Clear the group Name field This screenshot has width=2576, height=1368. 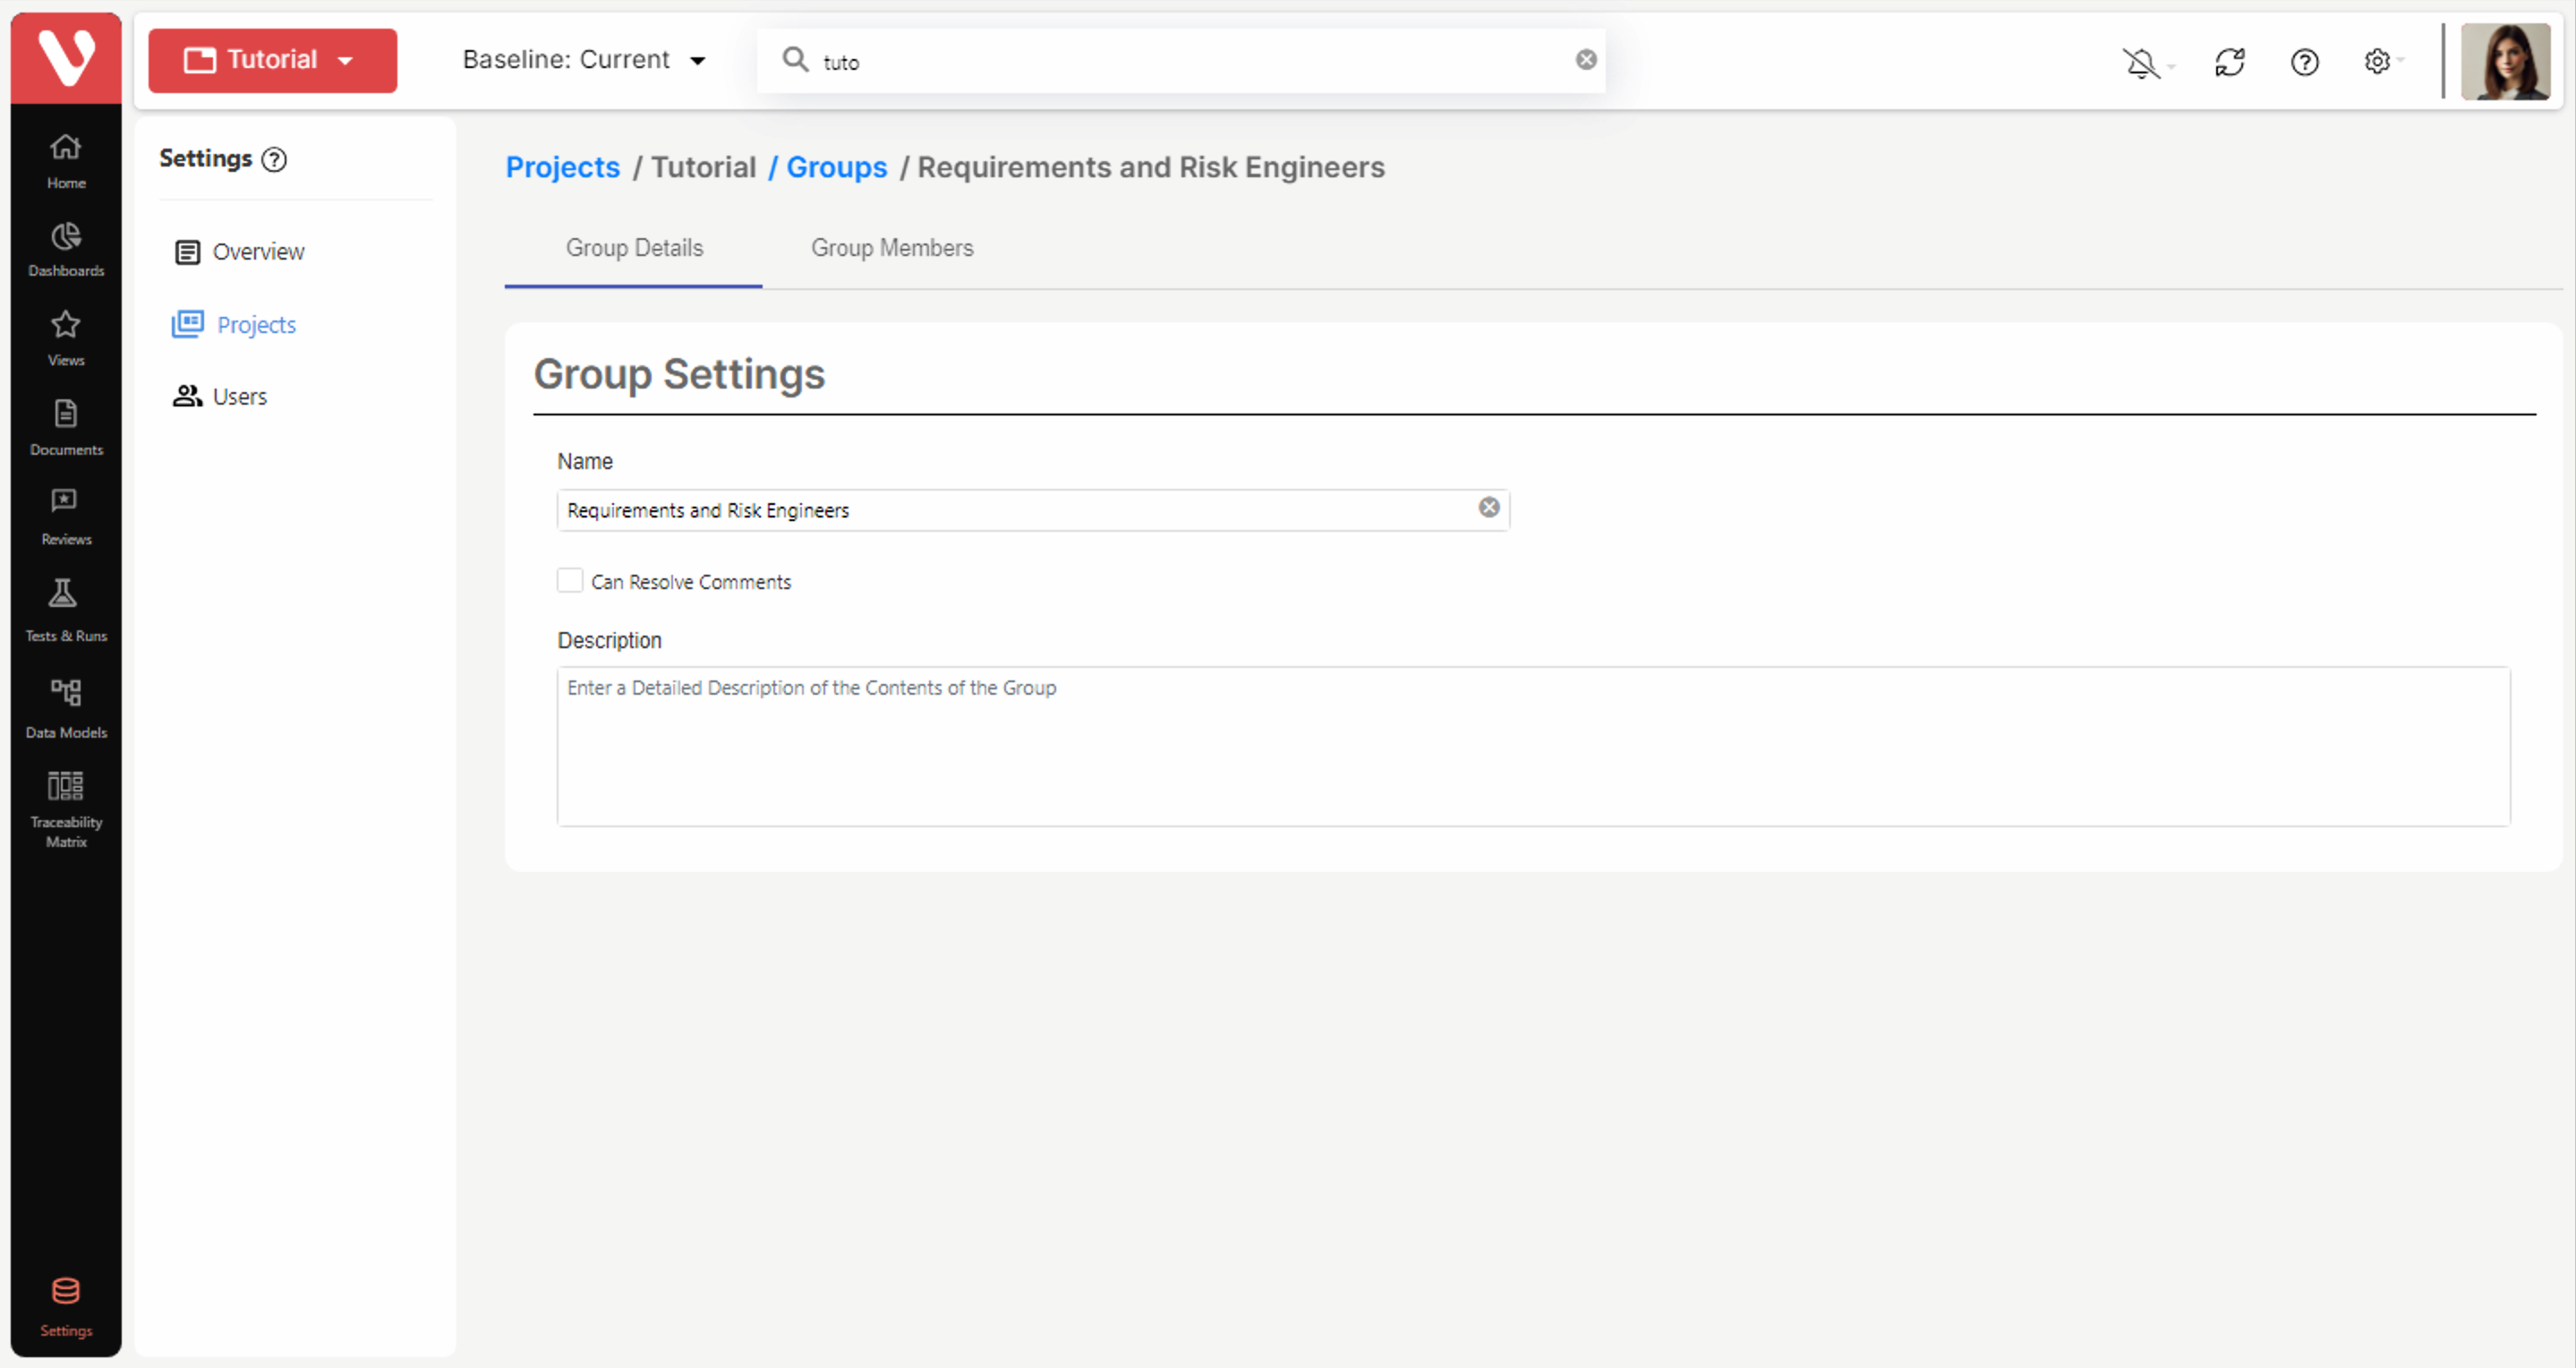[x=1488, y=507]
